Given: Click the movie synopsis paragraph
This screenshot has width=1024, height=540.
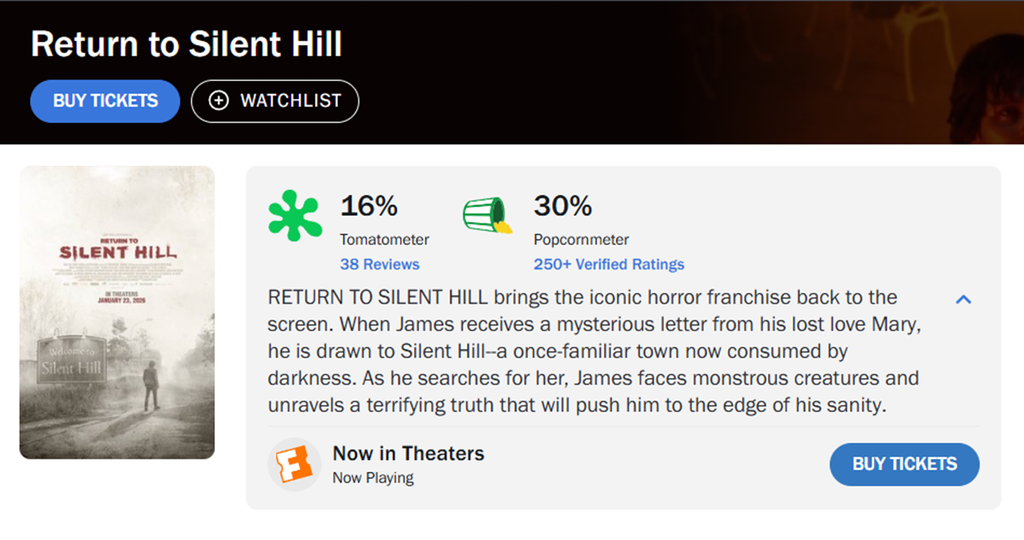Looking at the screenshot, I should [596, 351].
